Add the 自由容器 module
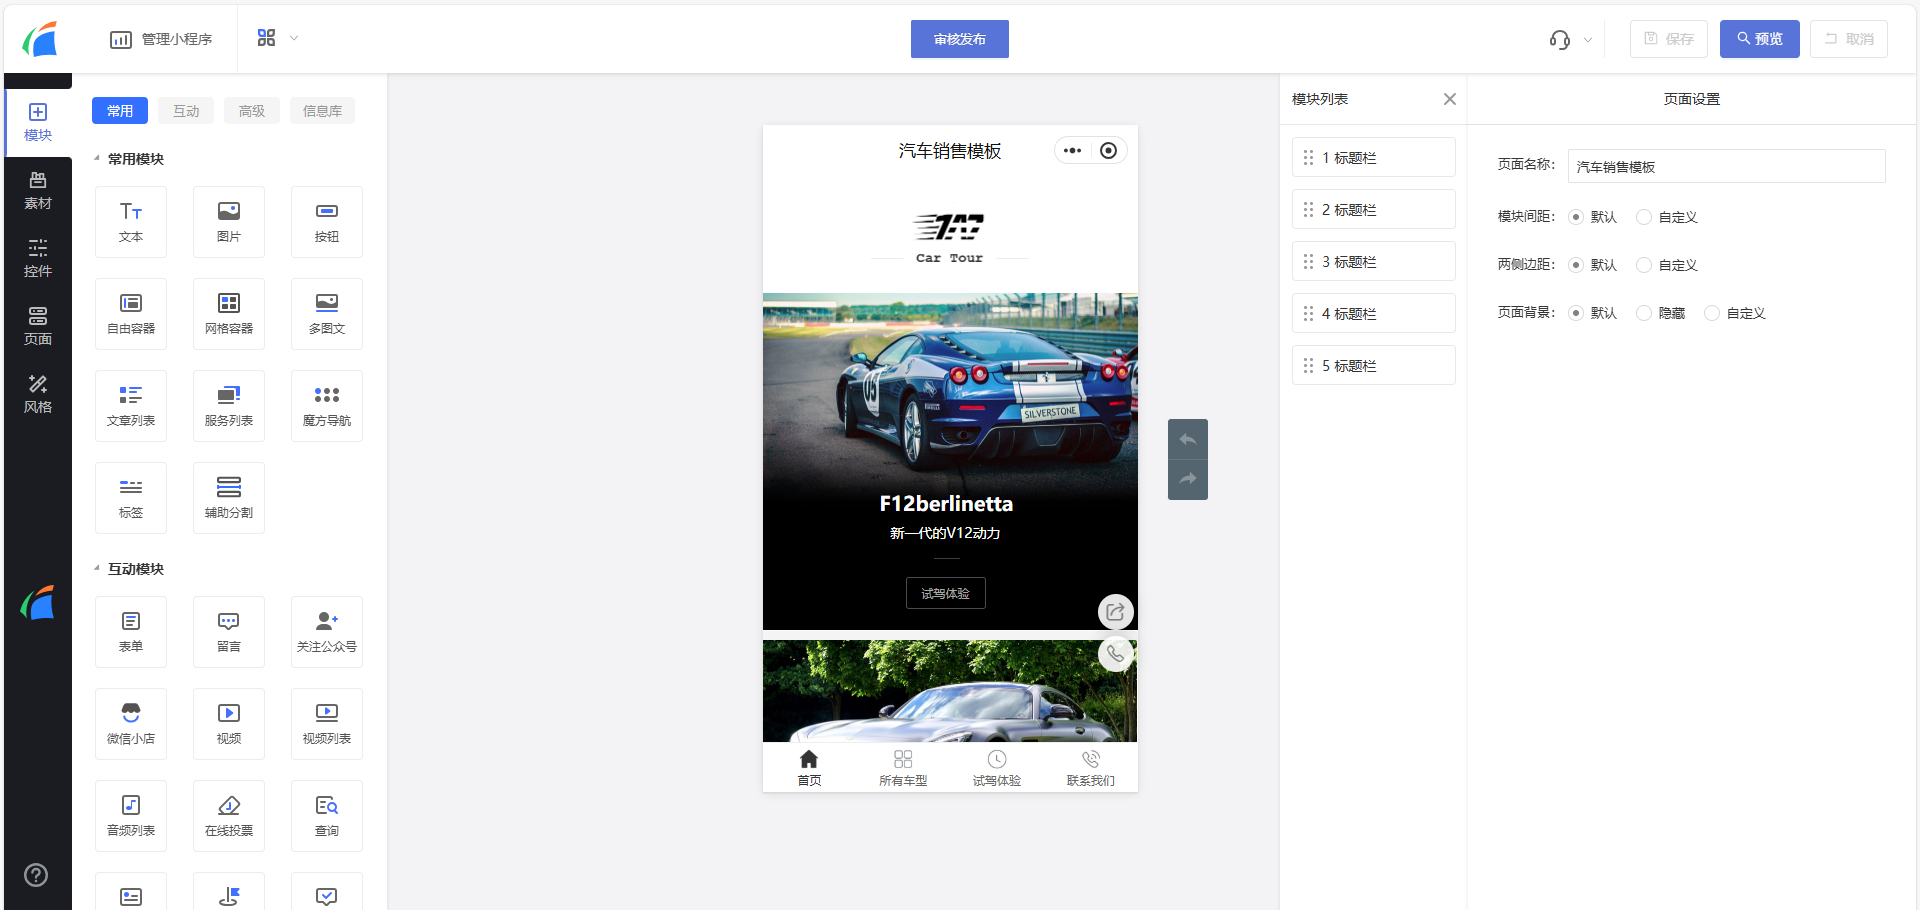 (x=131, y=314)
